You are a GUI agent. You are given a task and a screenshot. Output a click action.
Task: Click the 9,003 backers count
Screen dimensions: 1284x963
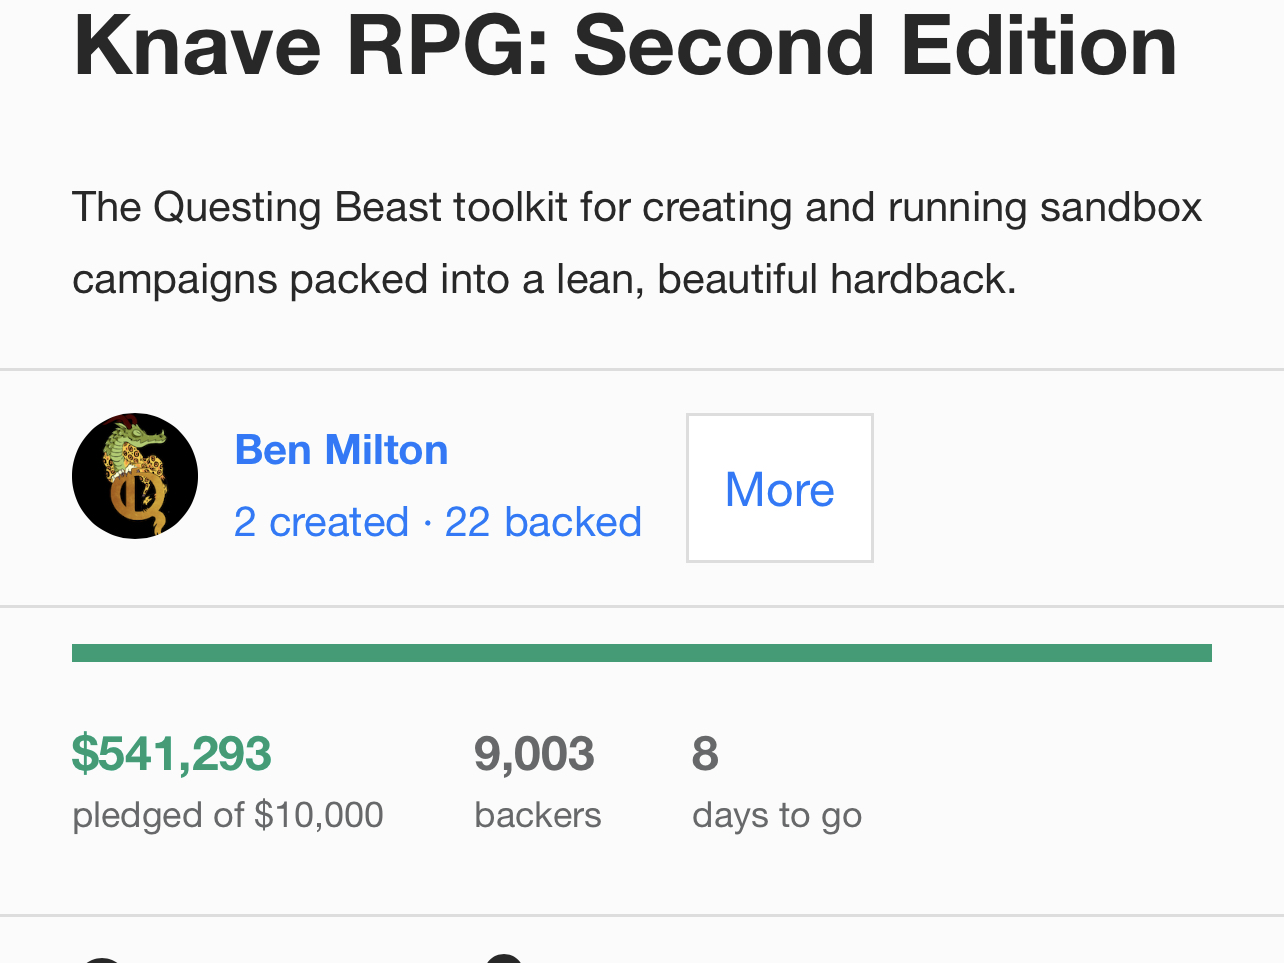click(x=534, y=754)
